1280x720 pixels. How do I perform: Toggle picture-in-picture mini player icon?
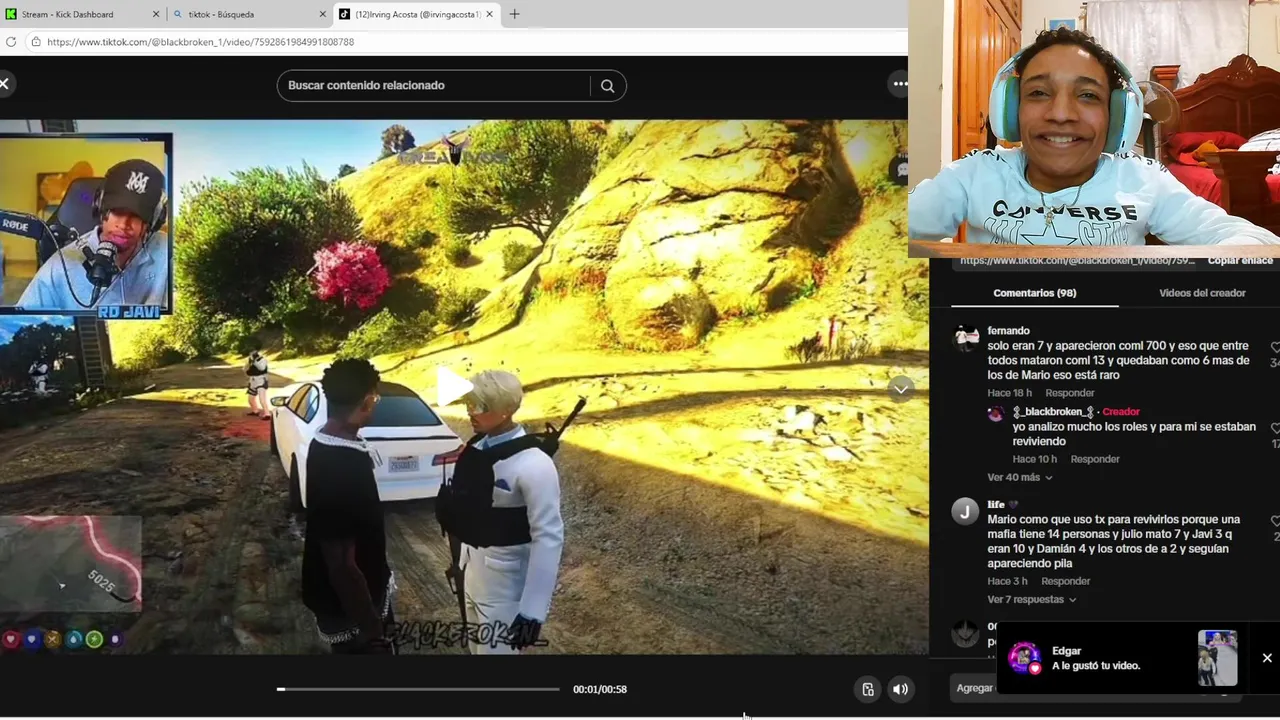point(868,689)
